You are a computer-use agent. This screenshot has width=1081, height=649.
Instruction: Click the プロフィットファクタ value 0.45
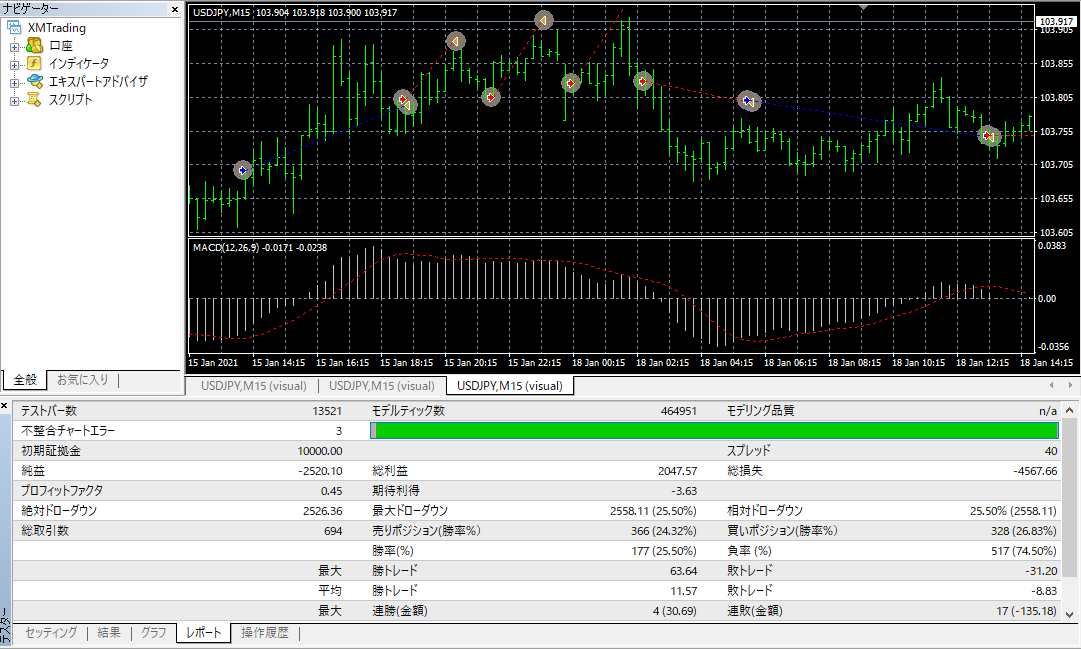click(332, 491)
